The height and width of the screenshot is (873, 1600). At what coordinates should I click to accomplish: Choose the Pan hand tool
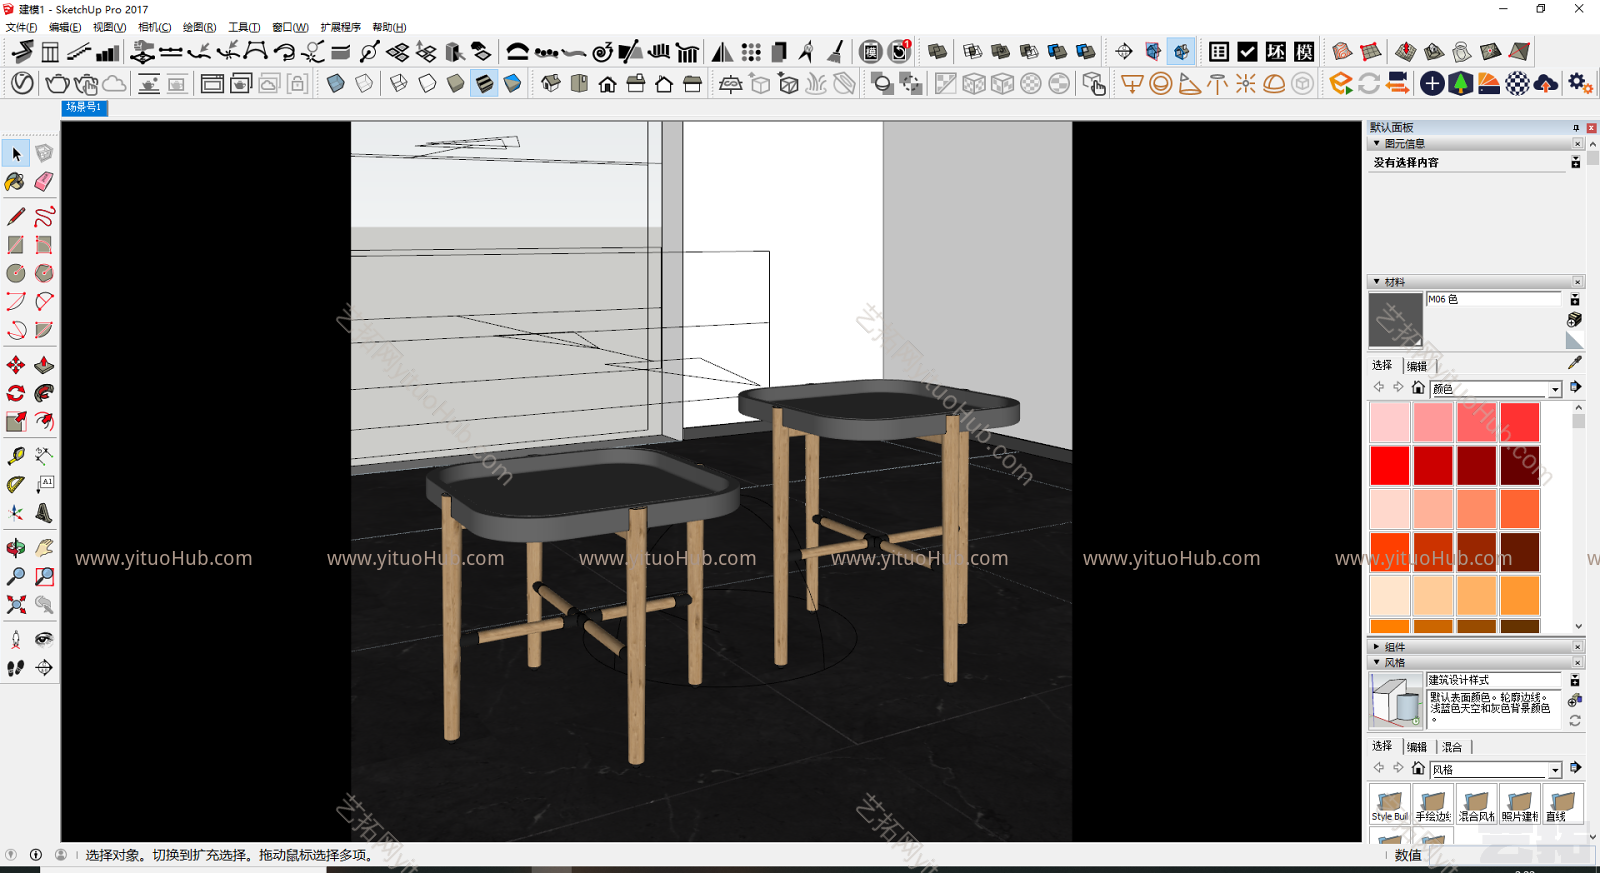pos(44,548)
